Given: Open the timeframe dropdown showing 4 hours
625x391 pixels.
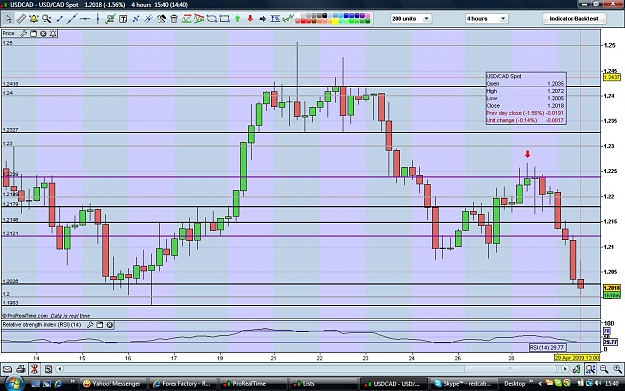Looking at the screenshot, I should (x=486, y=19).
